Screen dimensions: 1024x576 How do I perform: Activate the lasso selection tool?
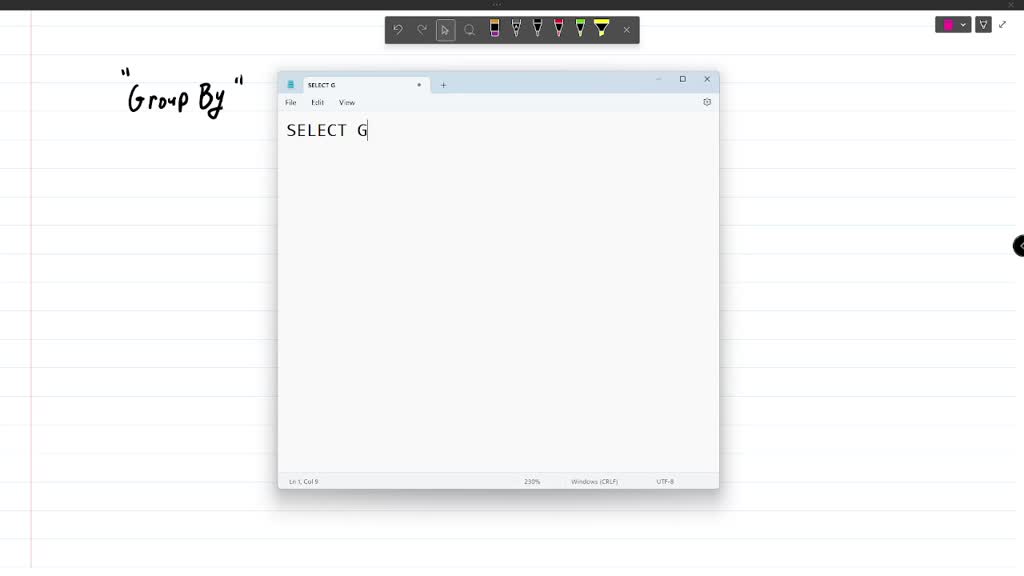click(x=470, y=30)
